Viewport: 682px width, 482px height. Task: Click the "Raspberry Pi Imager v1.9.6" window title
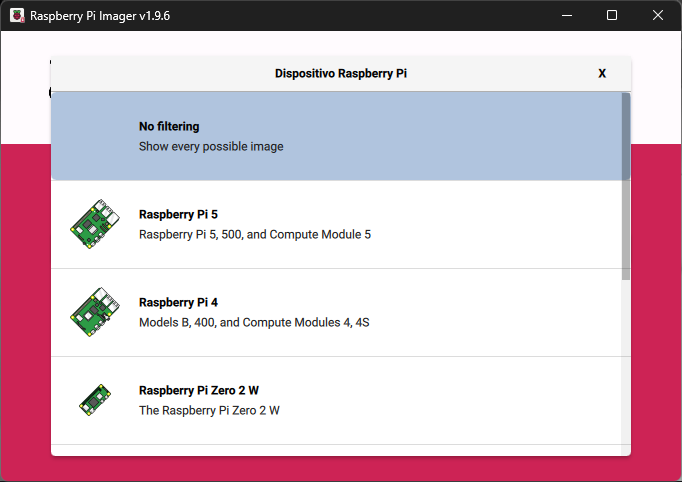pyautogui.click(x=100, y=16)
